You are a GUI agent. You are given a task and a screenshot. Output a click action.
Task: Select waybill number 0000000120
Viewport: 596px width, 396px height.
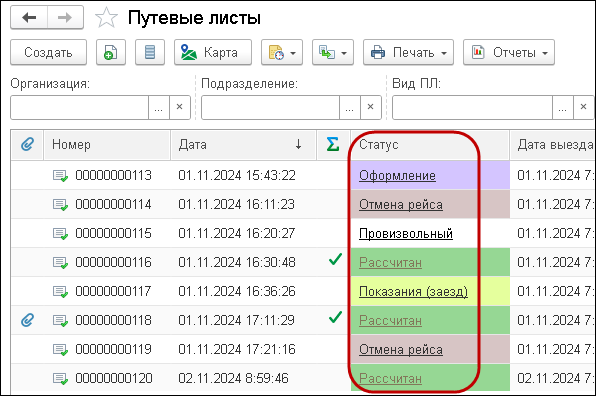tap(113, 379)
